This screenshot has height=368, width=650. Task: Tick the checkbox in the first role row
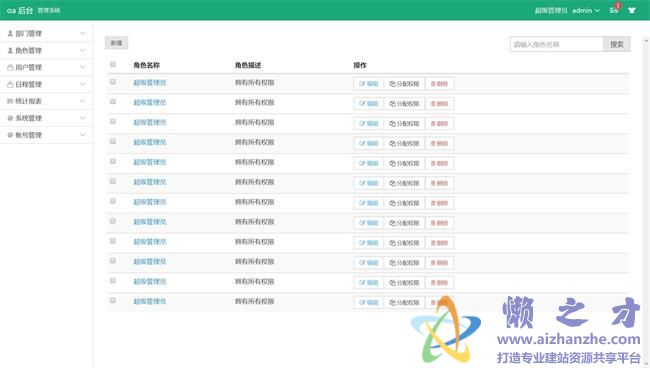point(113,82)
